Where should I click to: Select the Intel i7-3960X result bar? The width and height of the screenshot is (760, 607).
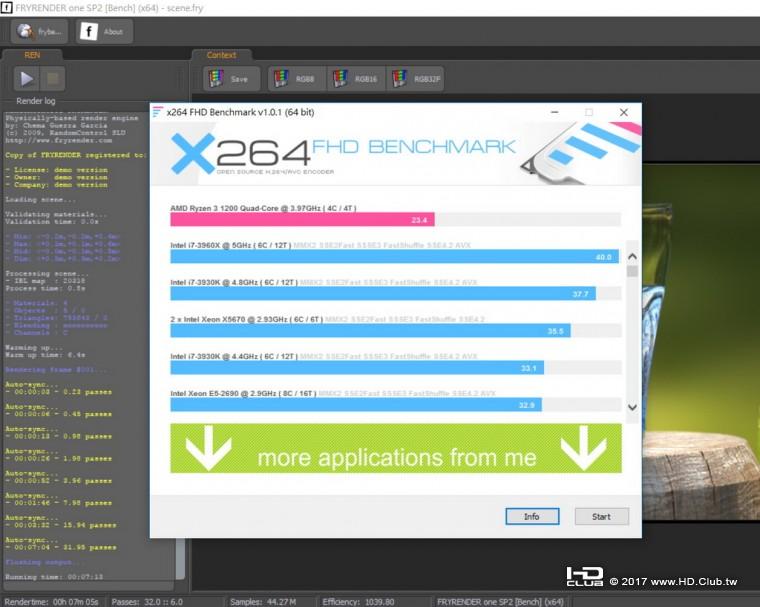tap(394, 257)
